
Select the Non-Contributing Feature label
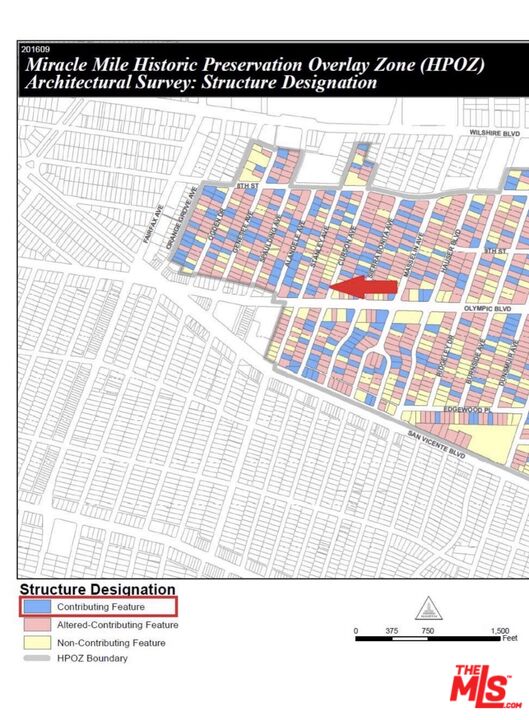point(111,643)
